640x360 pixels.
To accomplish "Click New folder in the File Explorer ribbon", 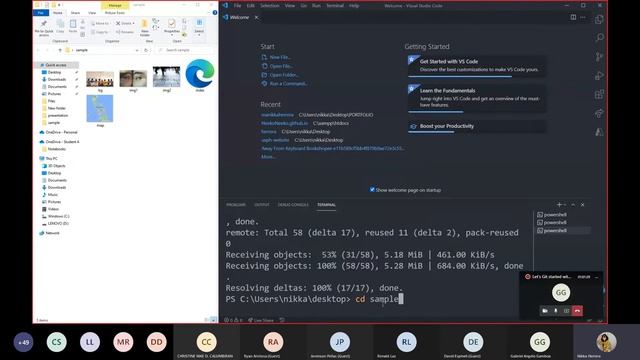I will point(144,28).
